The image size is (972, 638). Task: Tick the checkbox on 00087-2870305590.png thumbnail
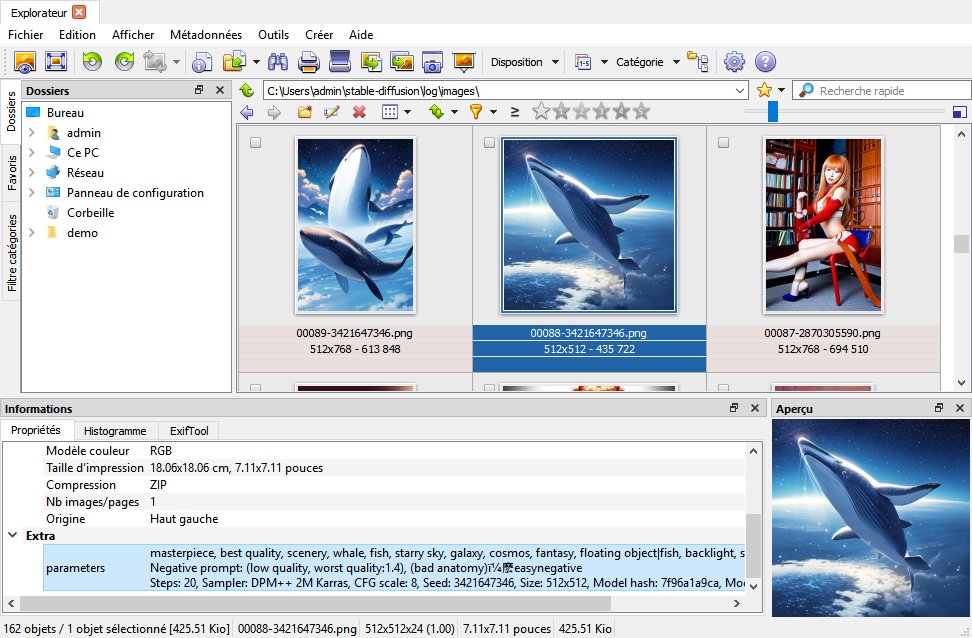coord(723,144)
